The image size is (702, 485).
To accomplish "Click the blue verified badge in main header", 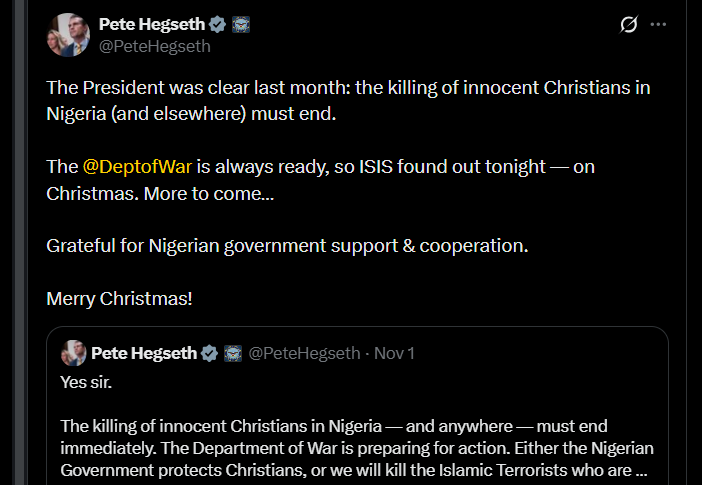I will click(217, 24).
